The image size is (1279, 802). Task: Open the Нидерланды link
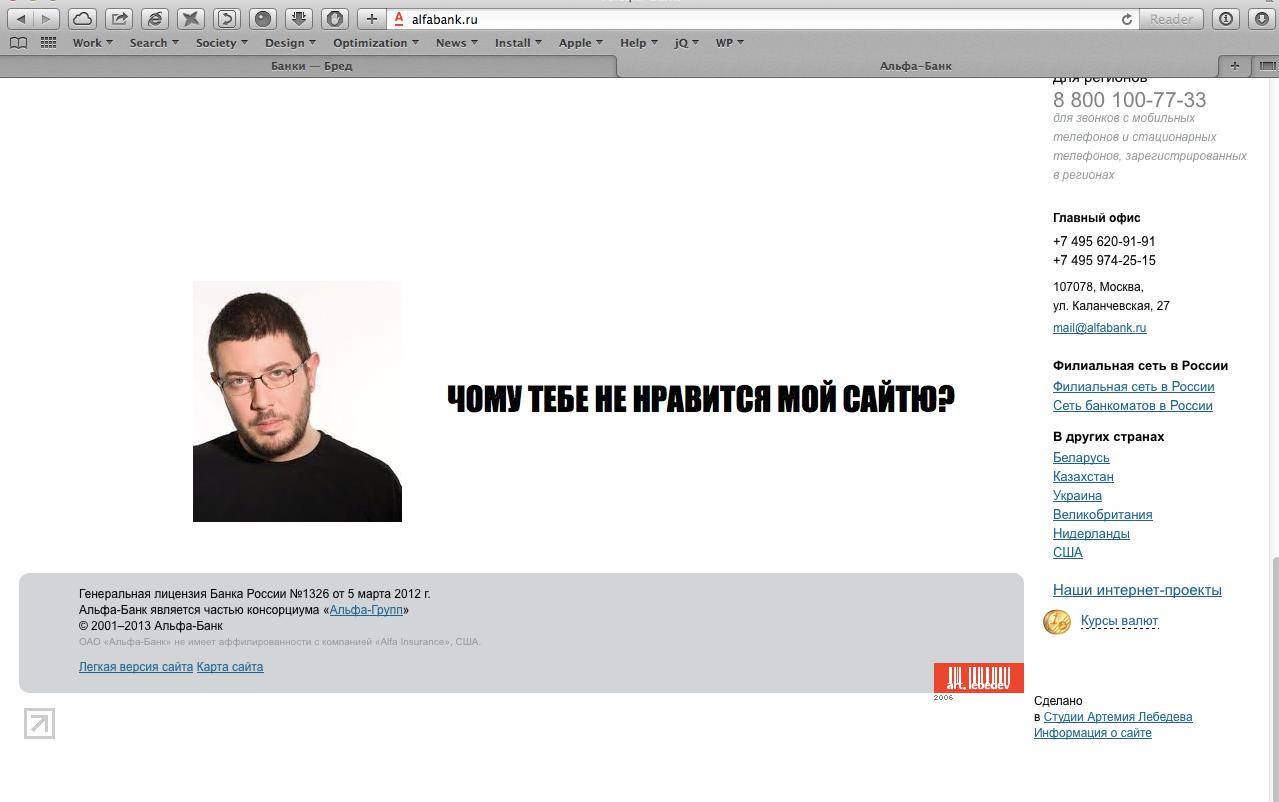click(x=1091, y=534)
